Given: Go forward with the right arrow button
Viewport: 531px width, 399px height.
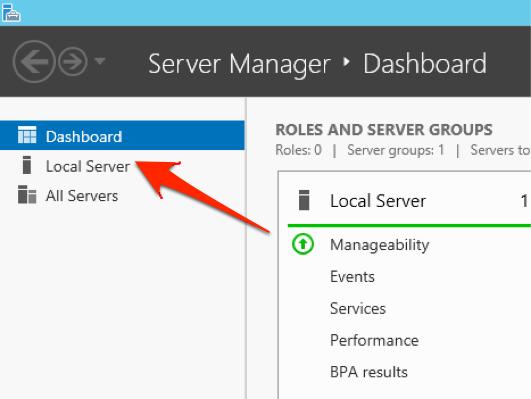Looking at the screenshot, I should coord(72,61).
